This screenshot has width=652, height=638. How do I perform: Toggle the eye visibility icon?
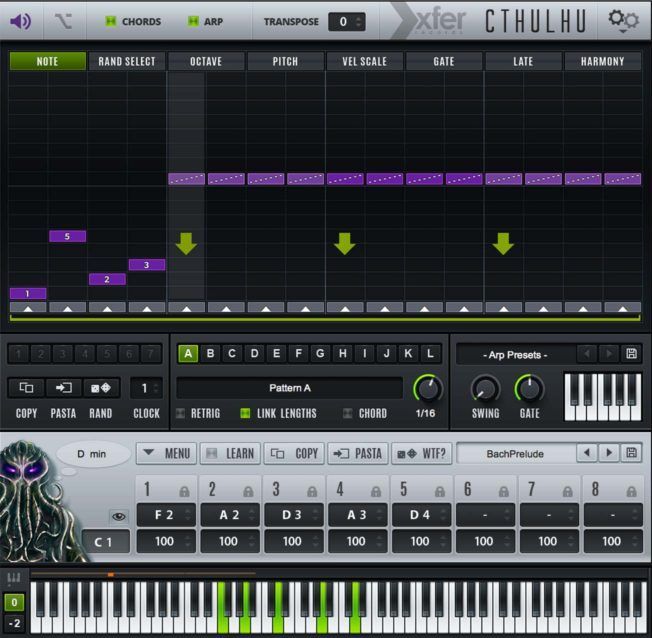(119, 516)
